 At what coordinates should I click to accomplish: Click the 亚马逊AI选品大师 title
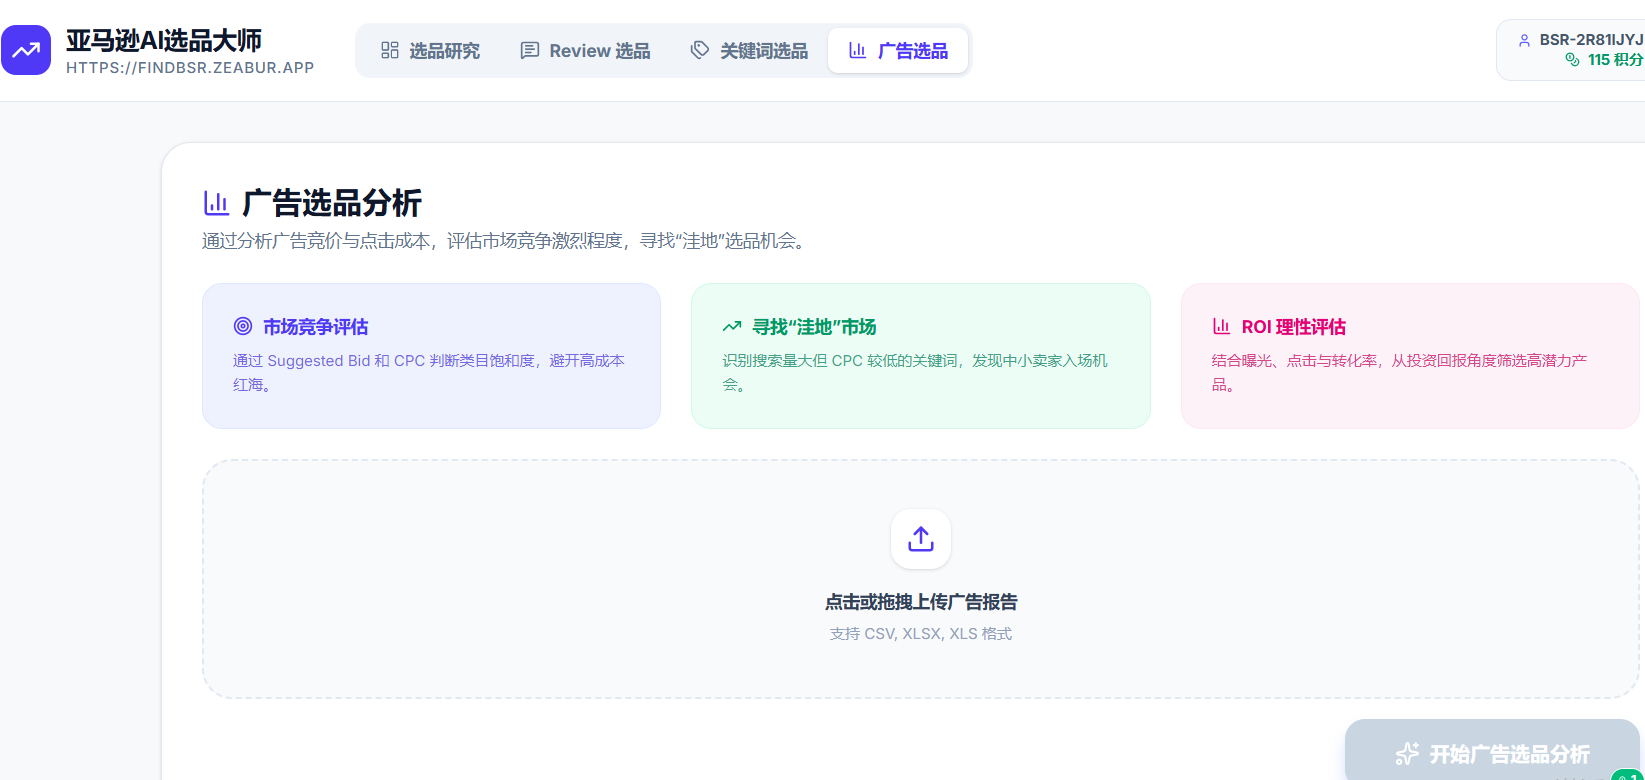pos(164,40)
